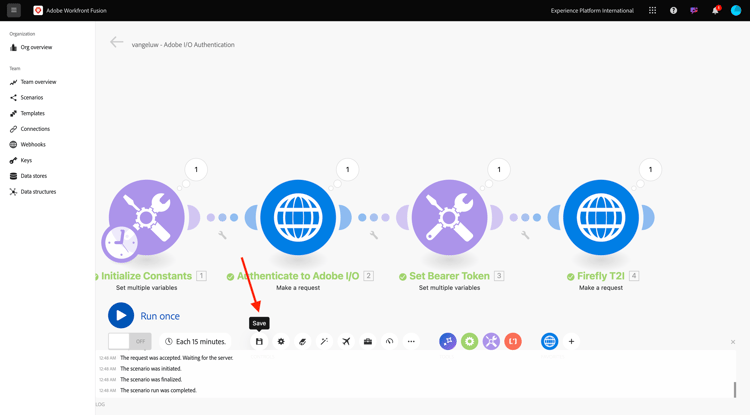Open Team overview in sidebar
This screenshot has height=415, width=750.
pos(33,82)
